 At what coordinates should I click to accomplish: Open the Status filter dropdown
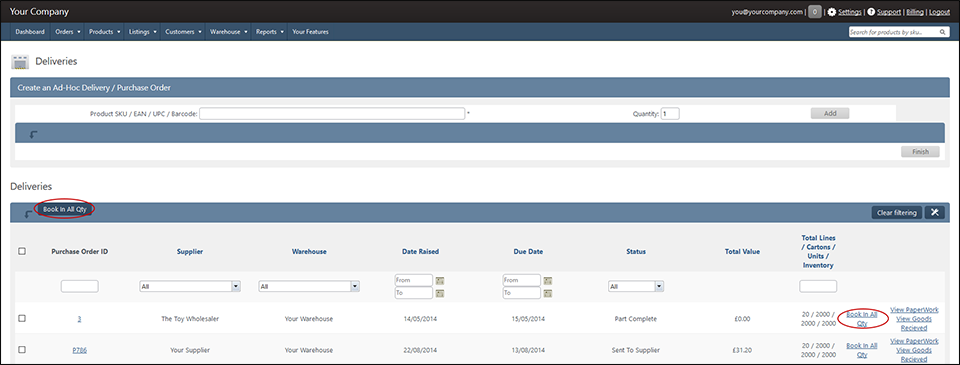[x=636, y=286]
